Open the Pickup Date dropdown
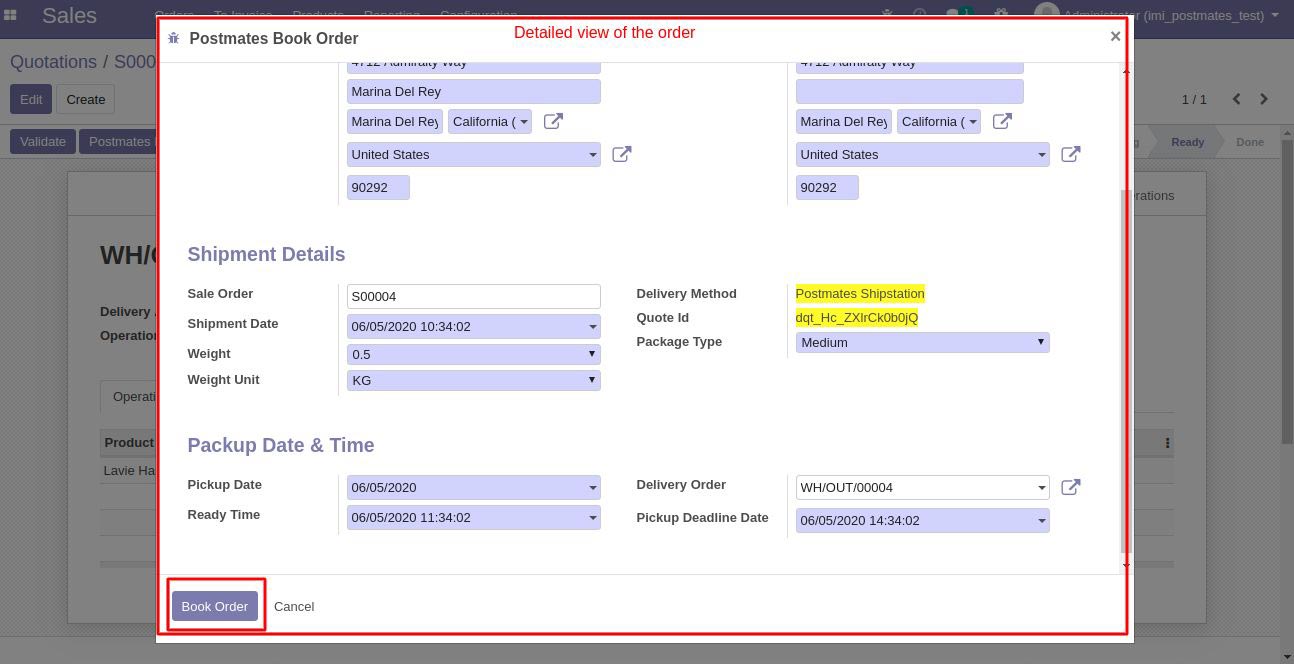Viewport: 1294px width, 664px height. (593, 487)
